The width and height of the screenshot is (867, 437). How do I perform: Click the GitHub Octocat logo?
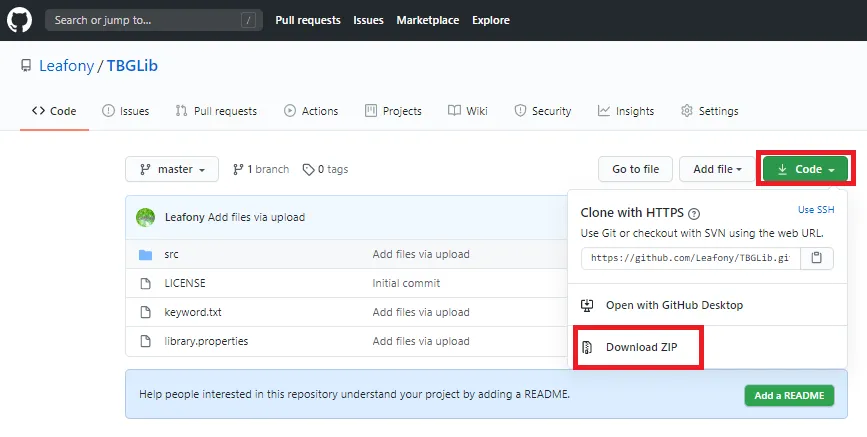pos(20,20)
